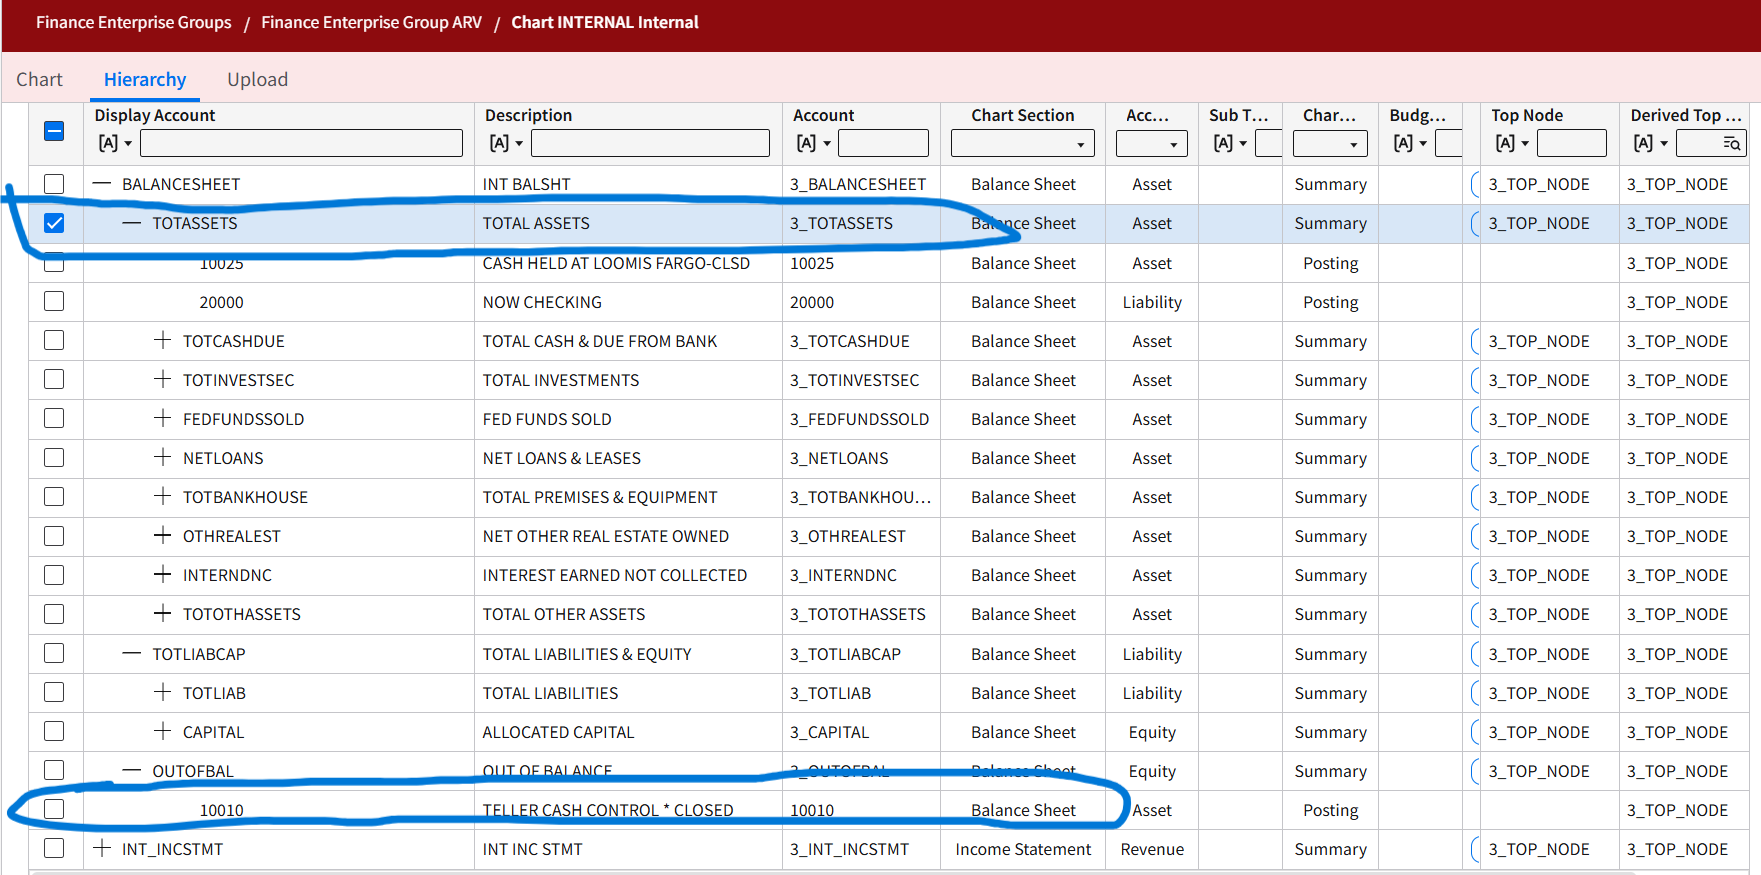
Task: Expand the INT_INCSTMT node
Action: click(101, 848)
